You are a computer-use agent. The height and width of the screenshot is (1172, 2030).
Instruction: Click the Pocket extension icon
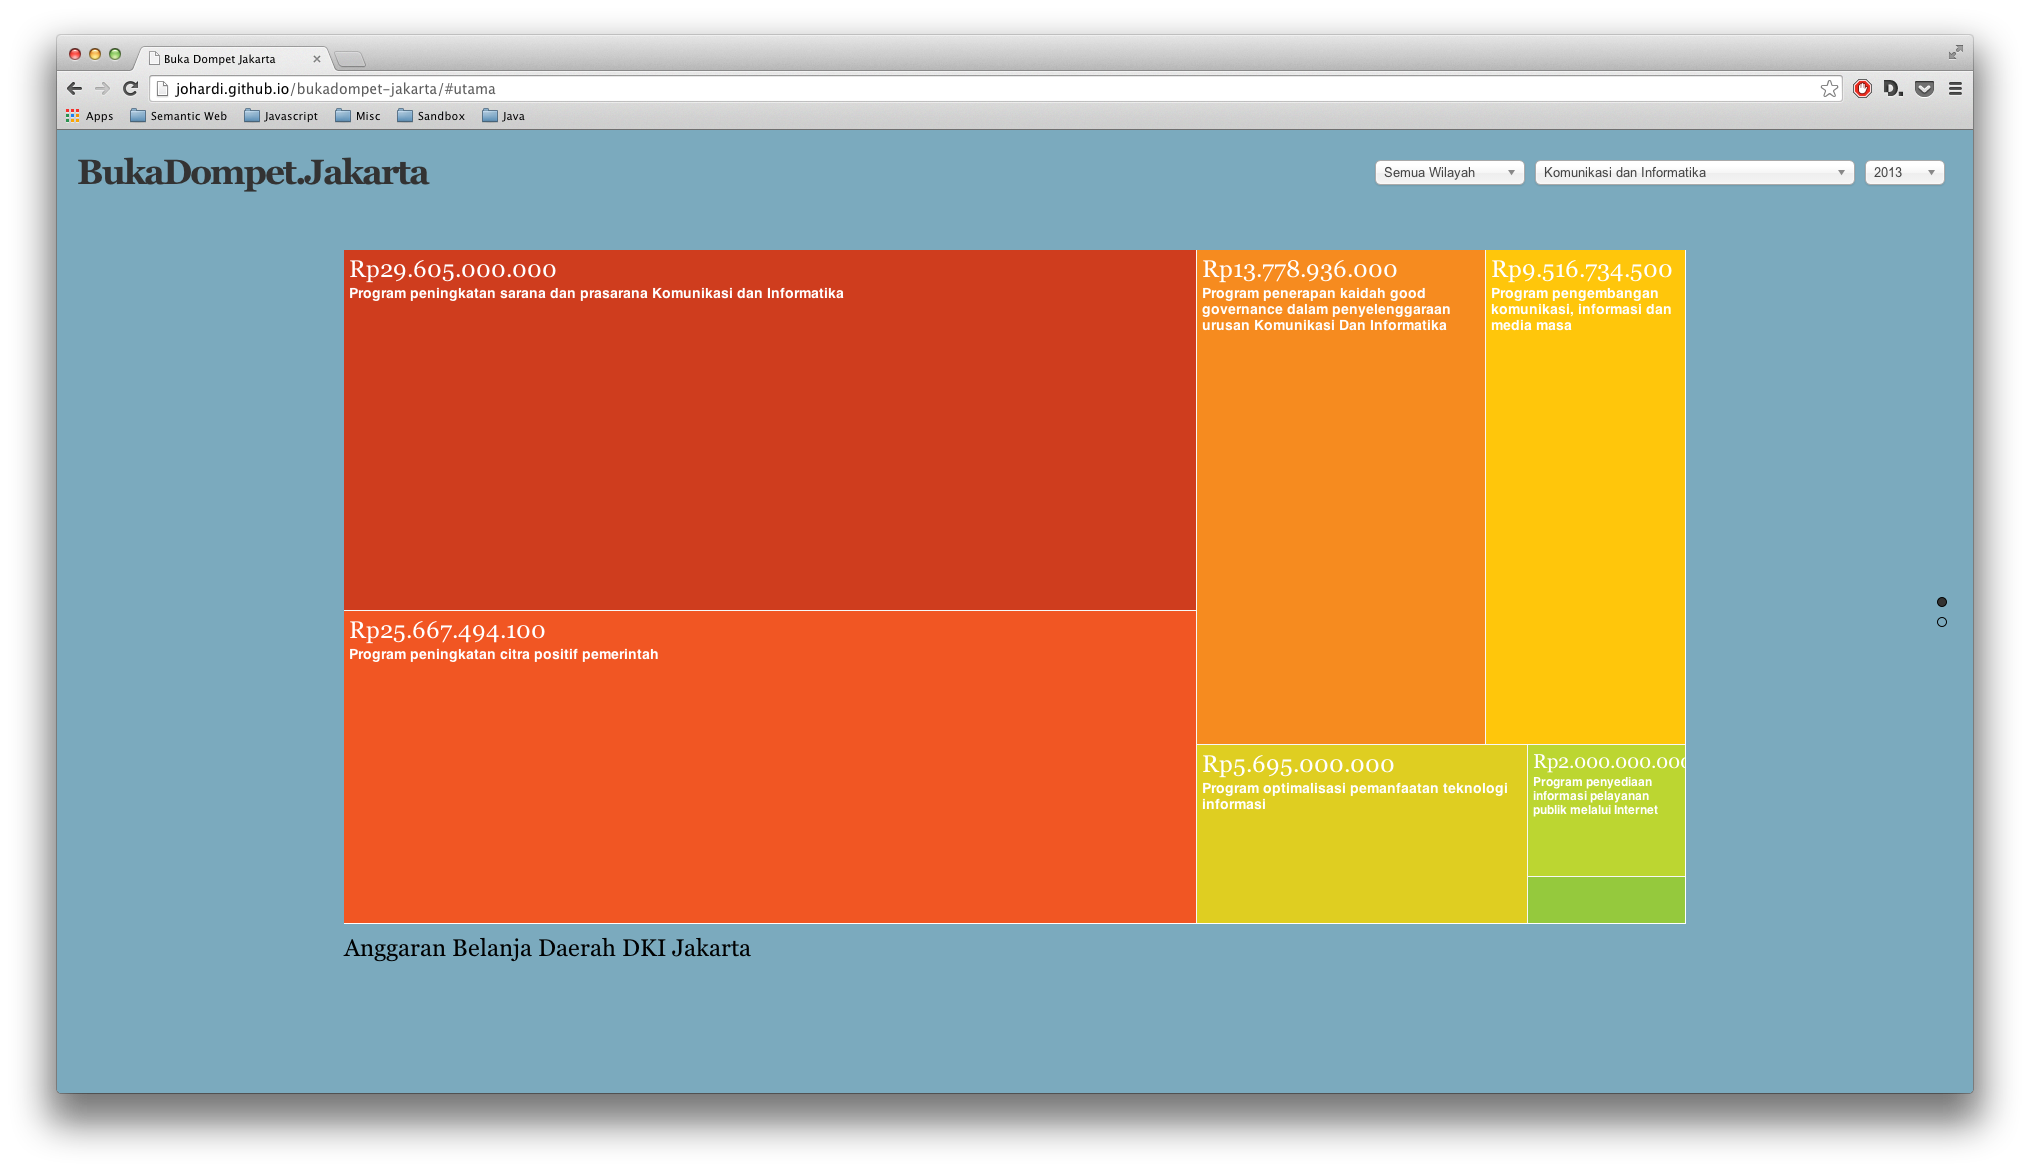1924,88
